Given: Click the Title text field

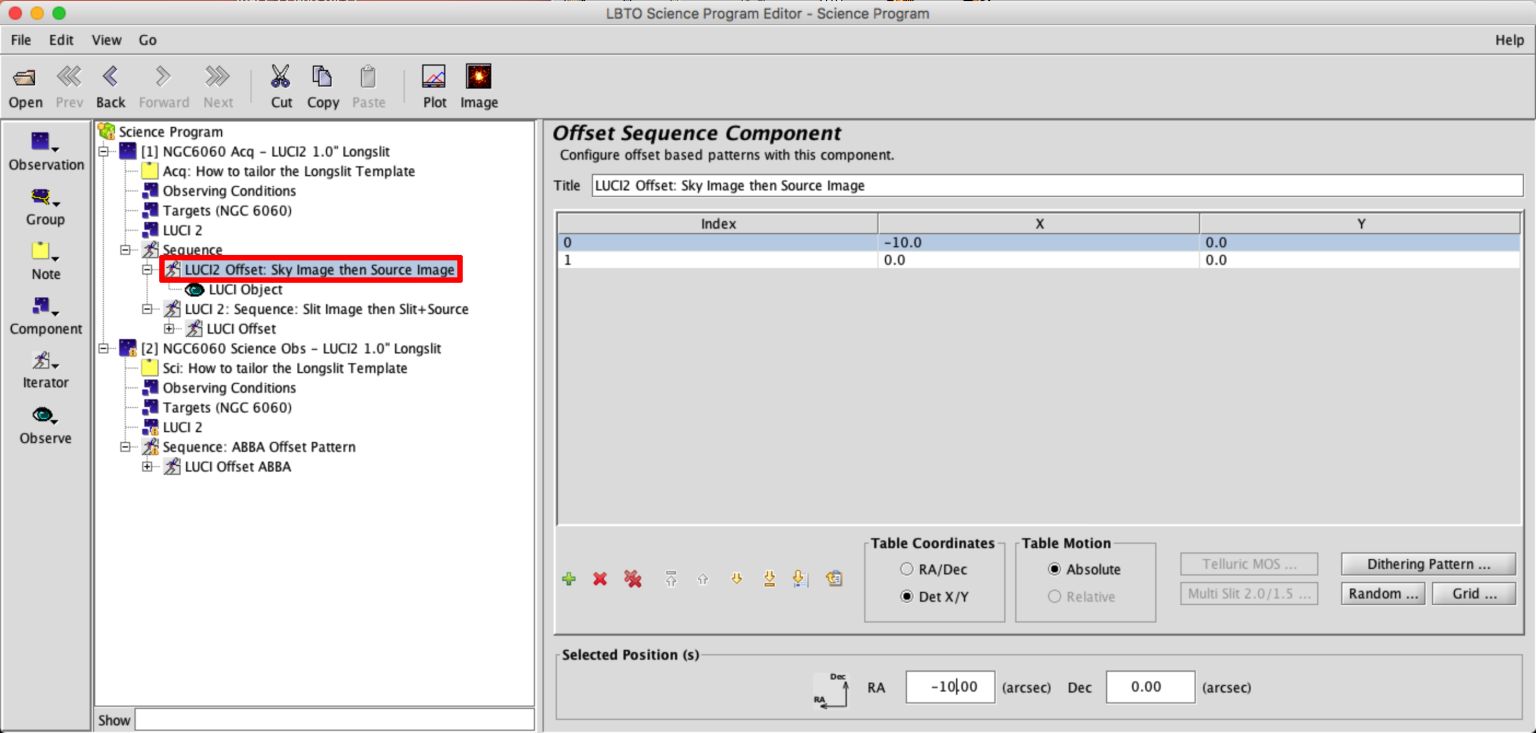Looking at the screenshot, I should [x=1057, y=185].
